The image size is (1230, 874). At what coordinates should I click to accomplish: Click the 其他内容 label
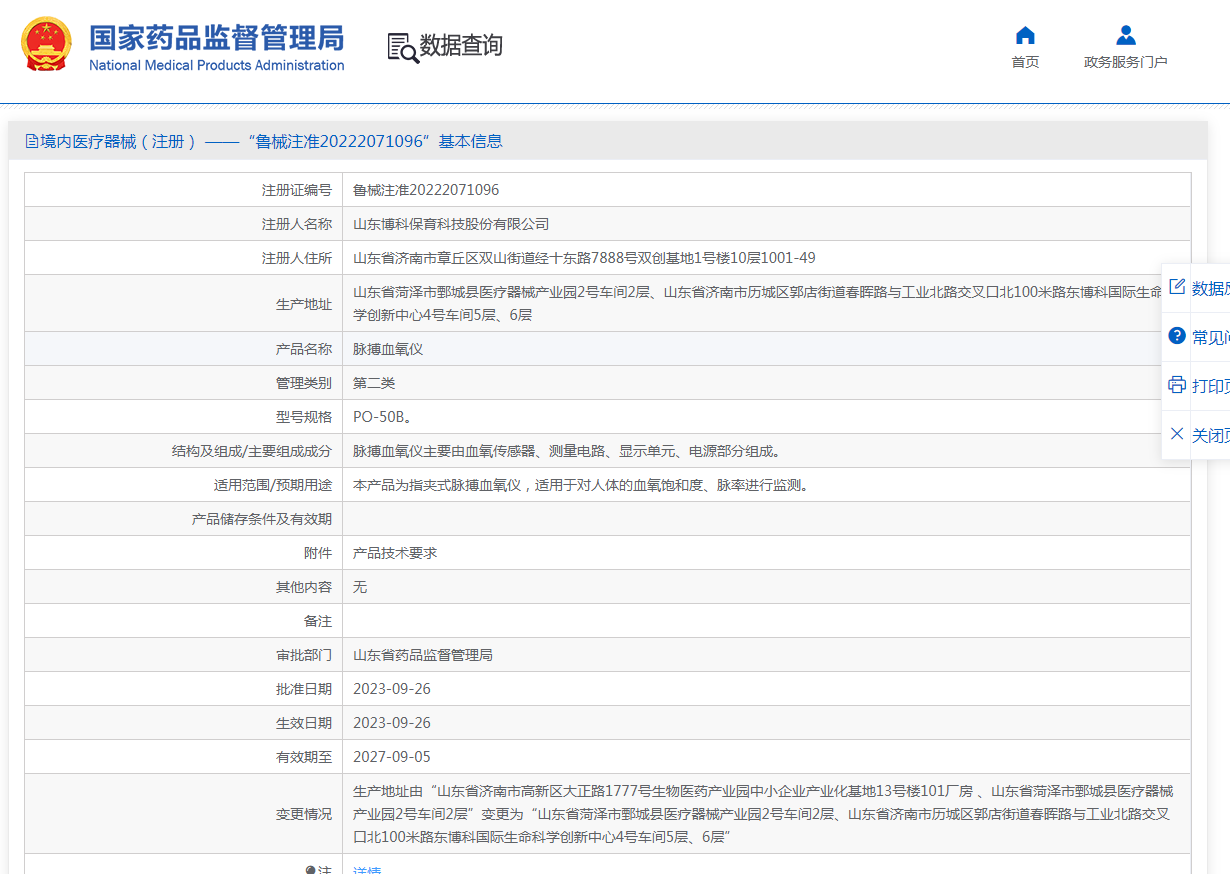tap(304, 587)
